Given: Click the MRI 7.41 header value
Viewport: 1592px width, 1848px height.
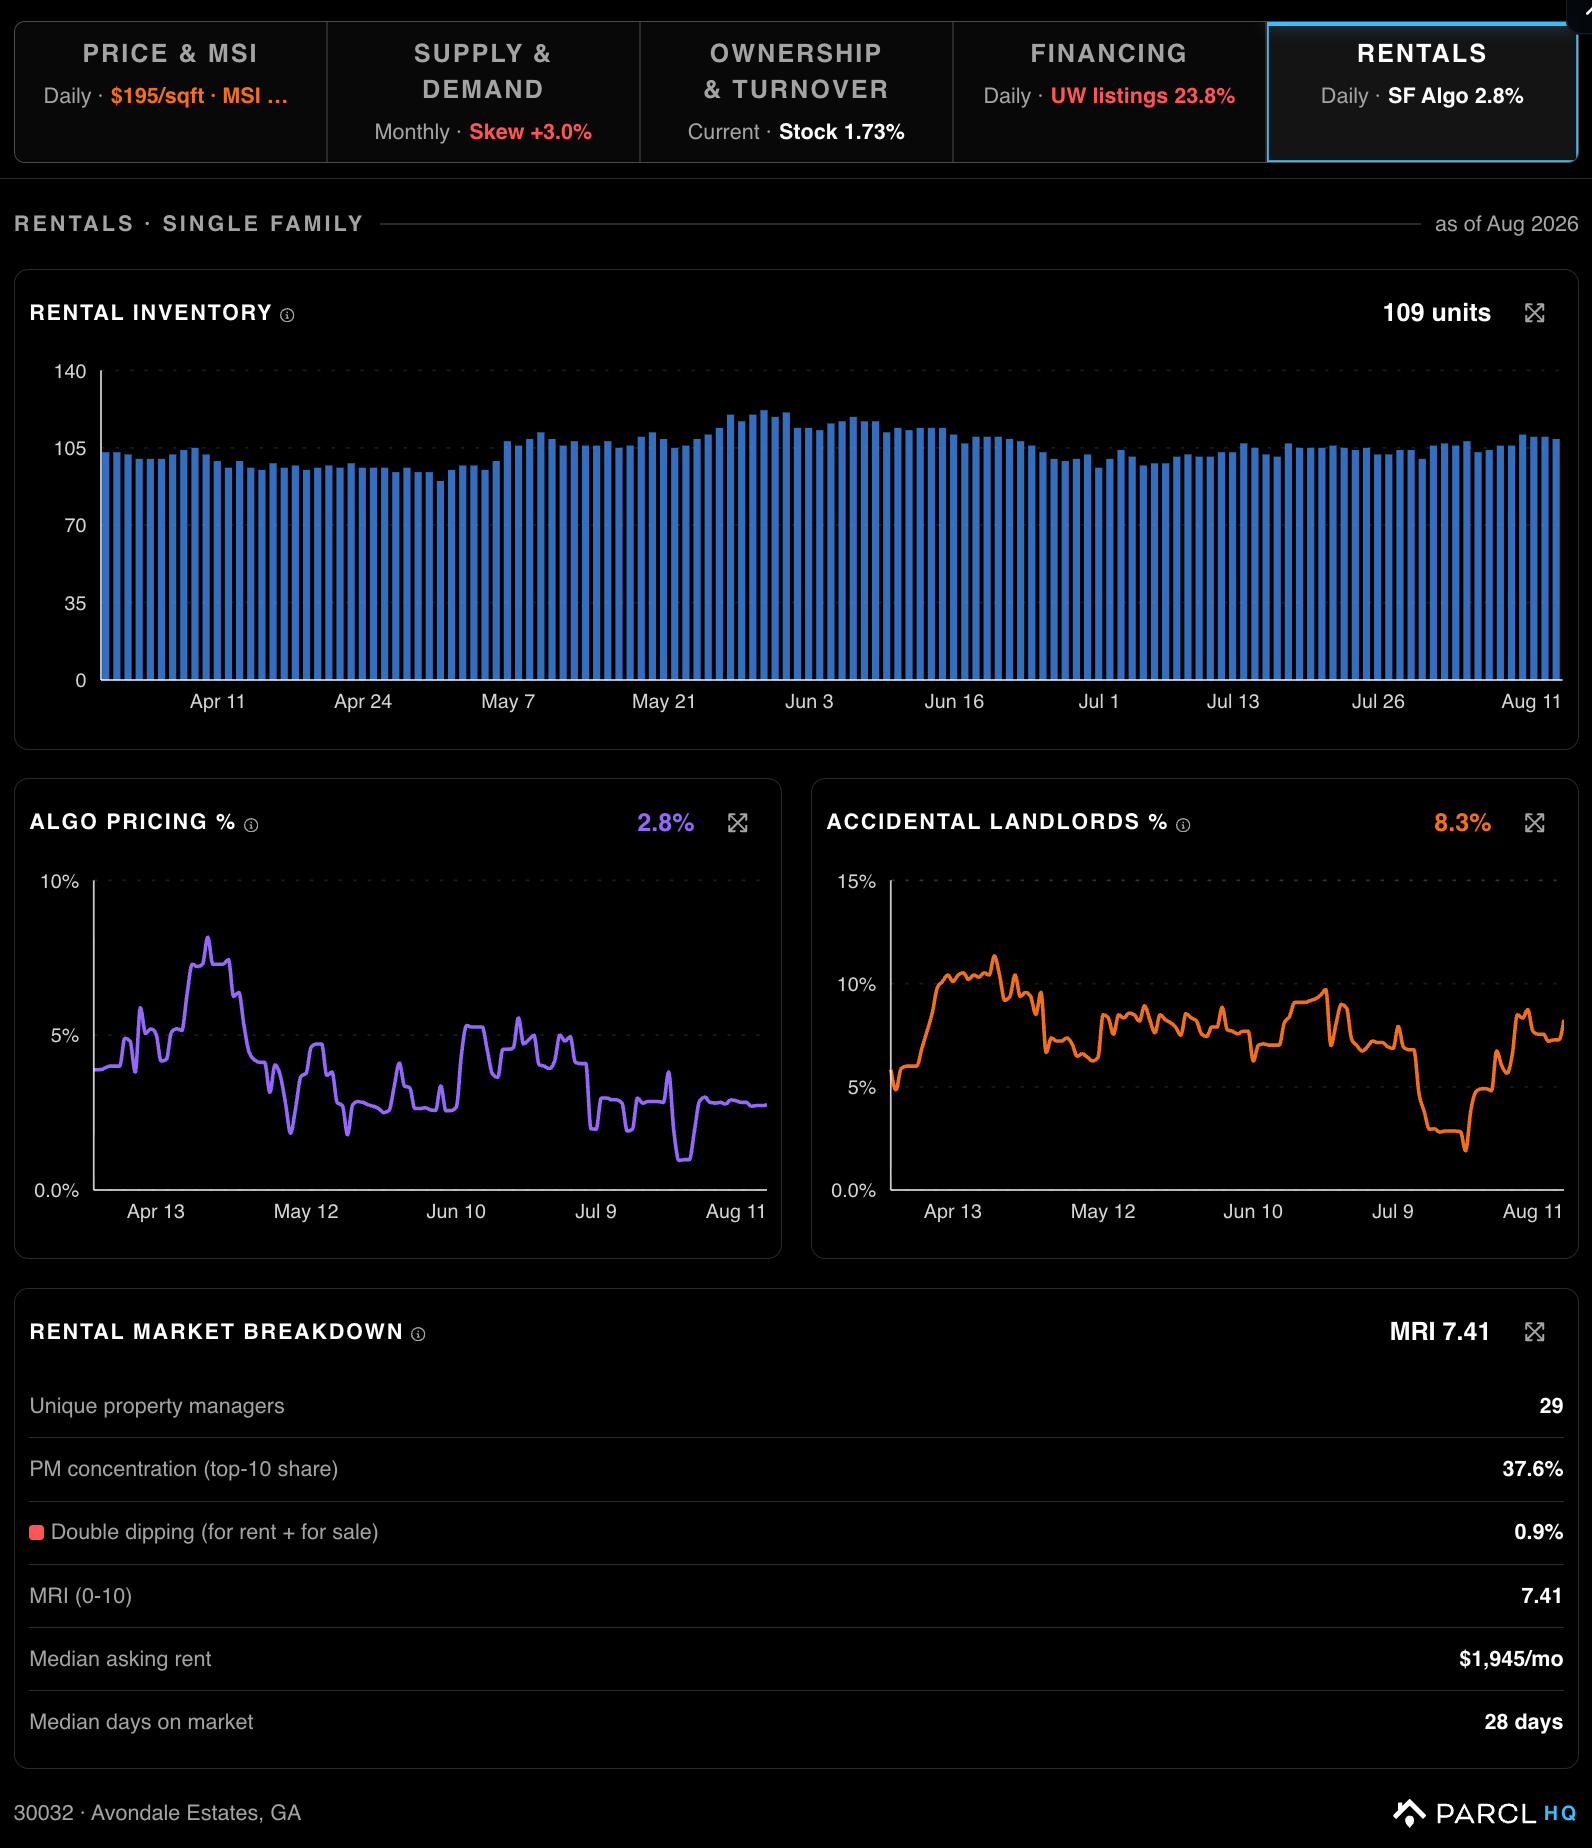Looking at the screenshot, I should point(1439,1332).
